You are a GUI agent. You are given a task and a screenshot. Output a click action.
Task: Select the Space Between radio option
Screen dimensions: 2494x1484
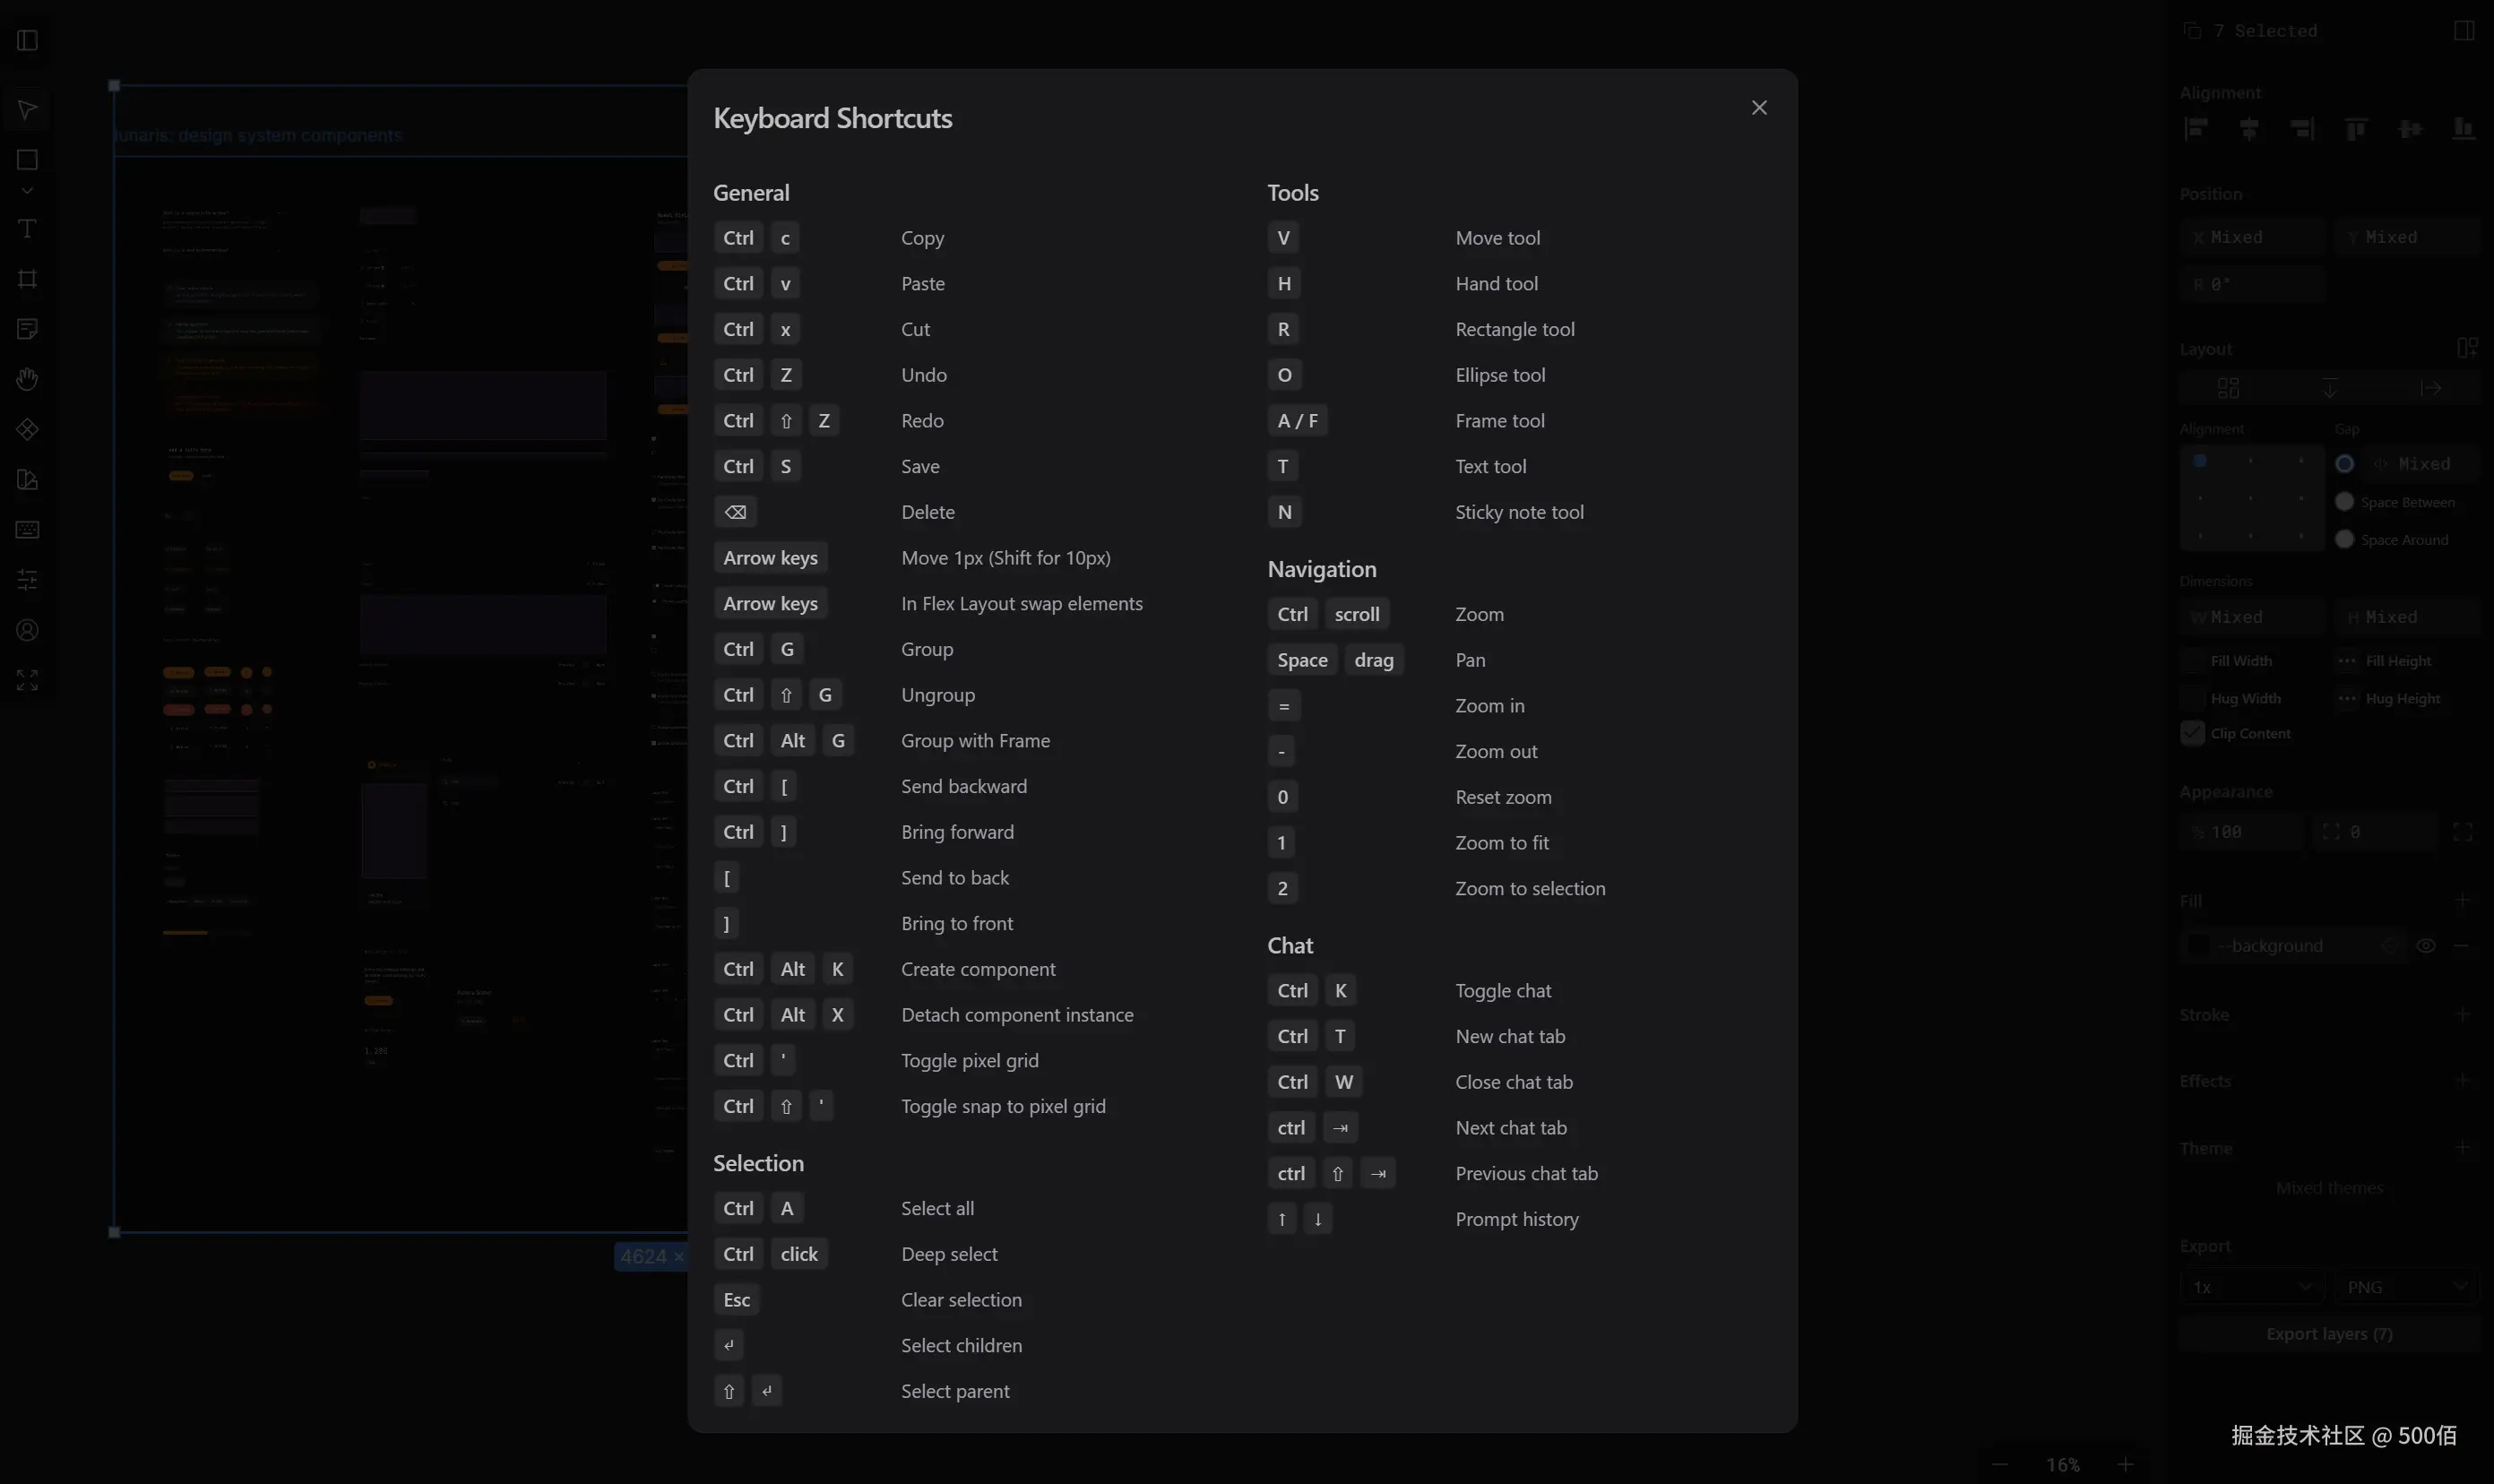(x=2344, y=502)
